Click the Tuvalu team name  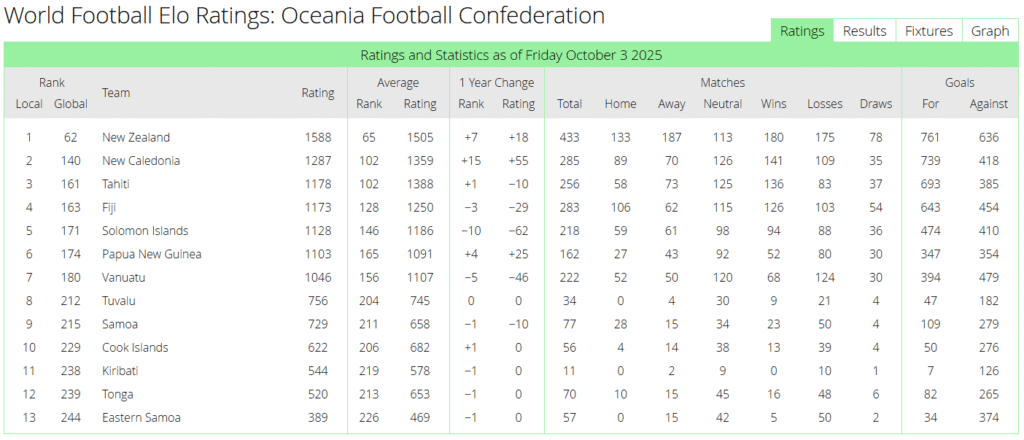pyautogui.click(x=119, y=301)
